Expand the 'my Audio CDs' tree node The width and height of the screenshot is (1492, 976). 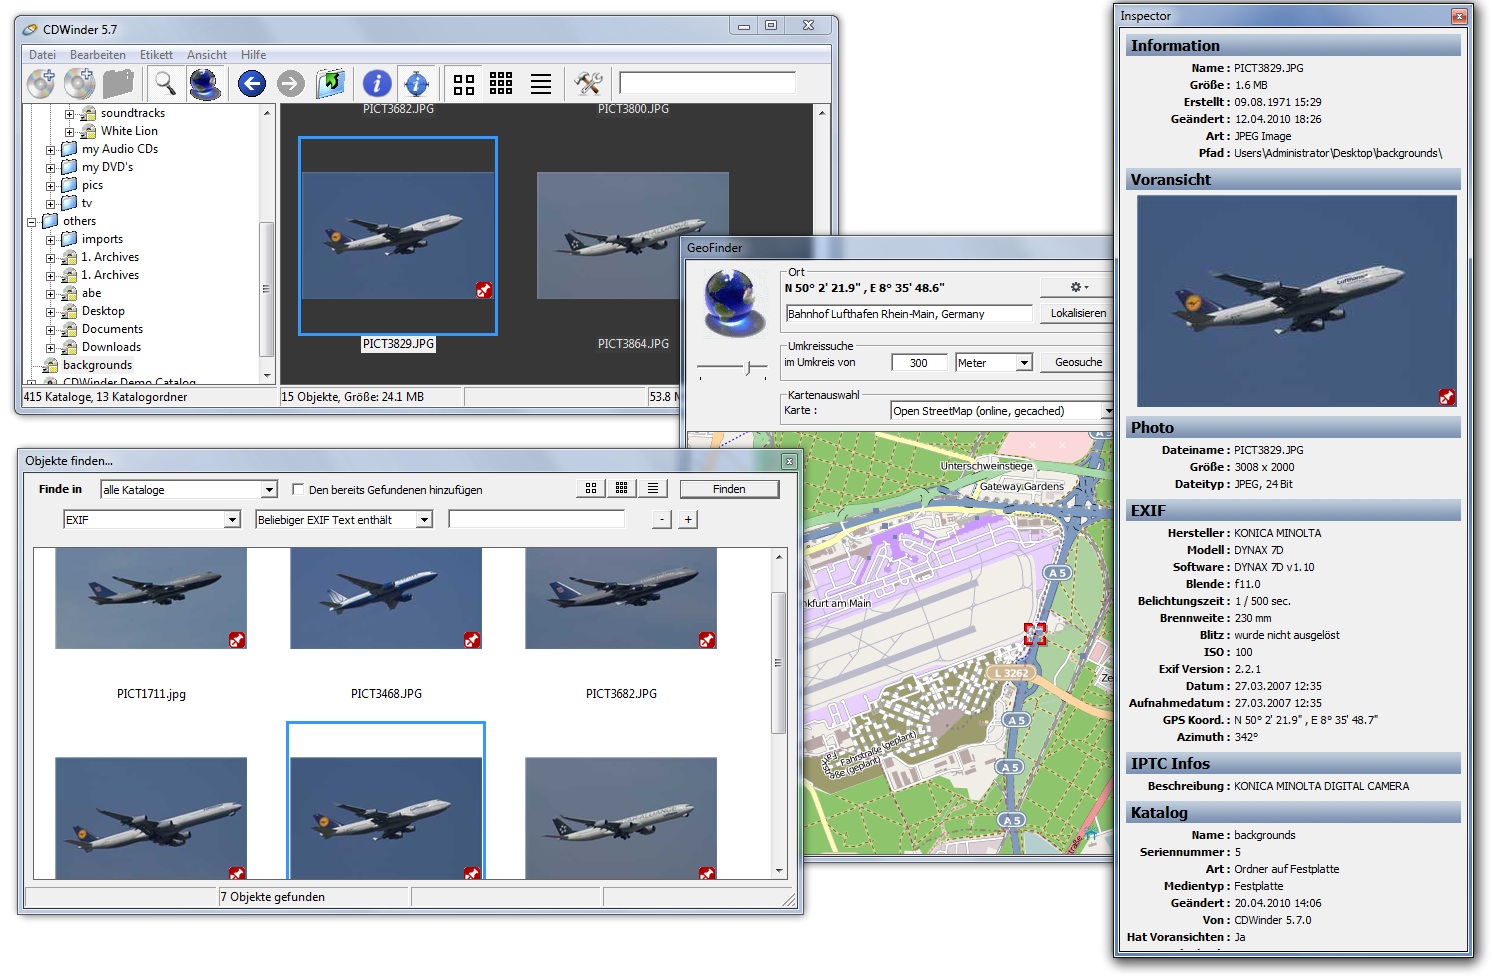(50, 150)
